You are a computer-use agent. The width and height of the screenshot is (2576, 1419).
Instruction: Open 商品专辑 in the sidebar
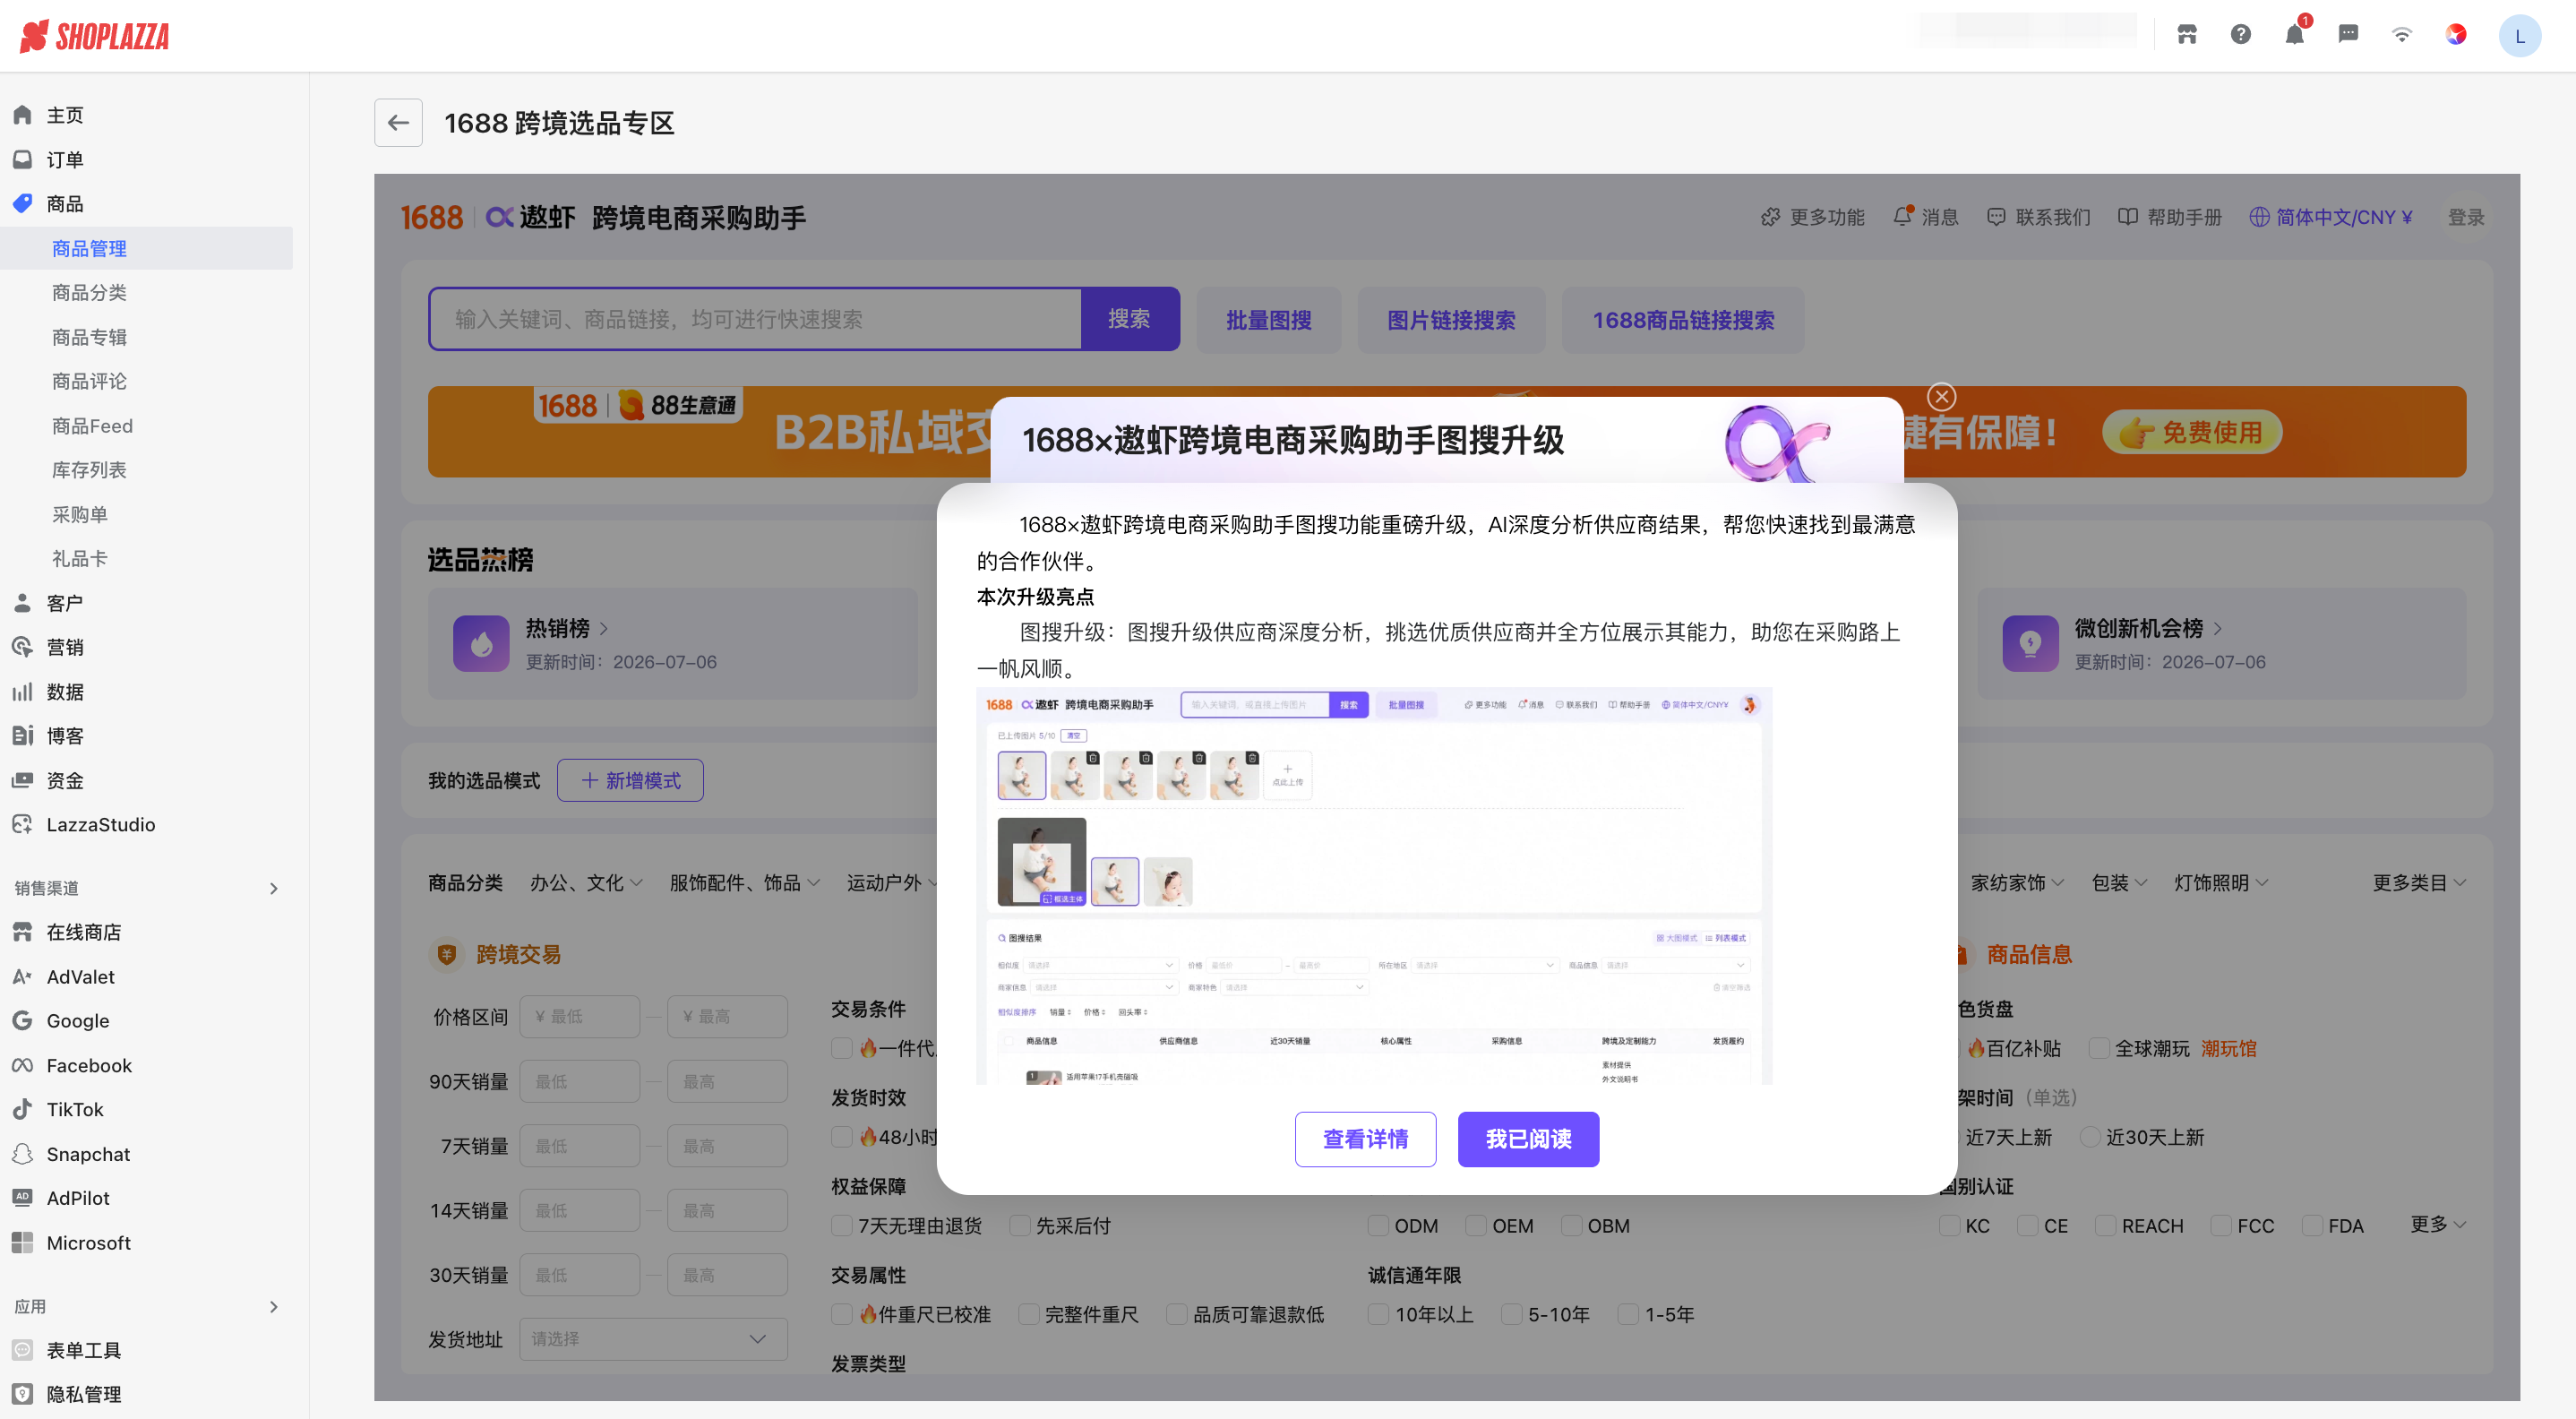tap(89, 337)
